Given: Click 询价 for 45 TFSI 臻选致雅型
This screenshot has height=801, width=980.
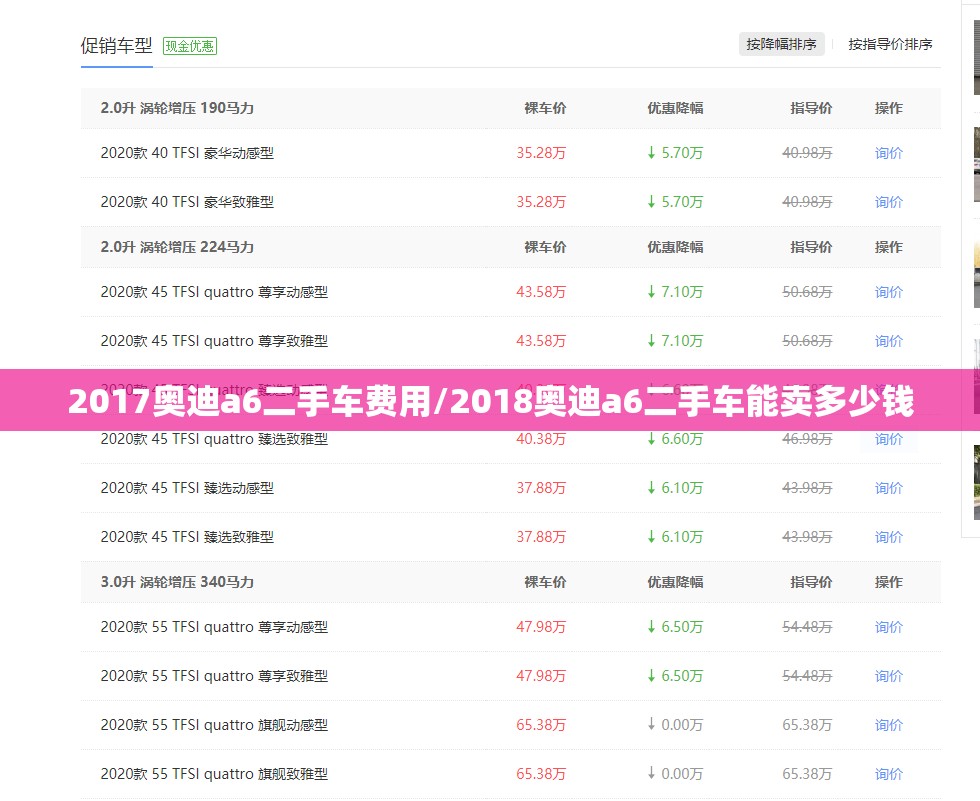Looking at the screenshot, I should coord(889,537).
